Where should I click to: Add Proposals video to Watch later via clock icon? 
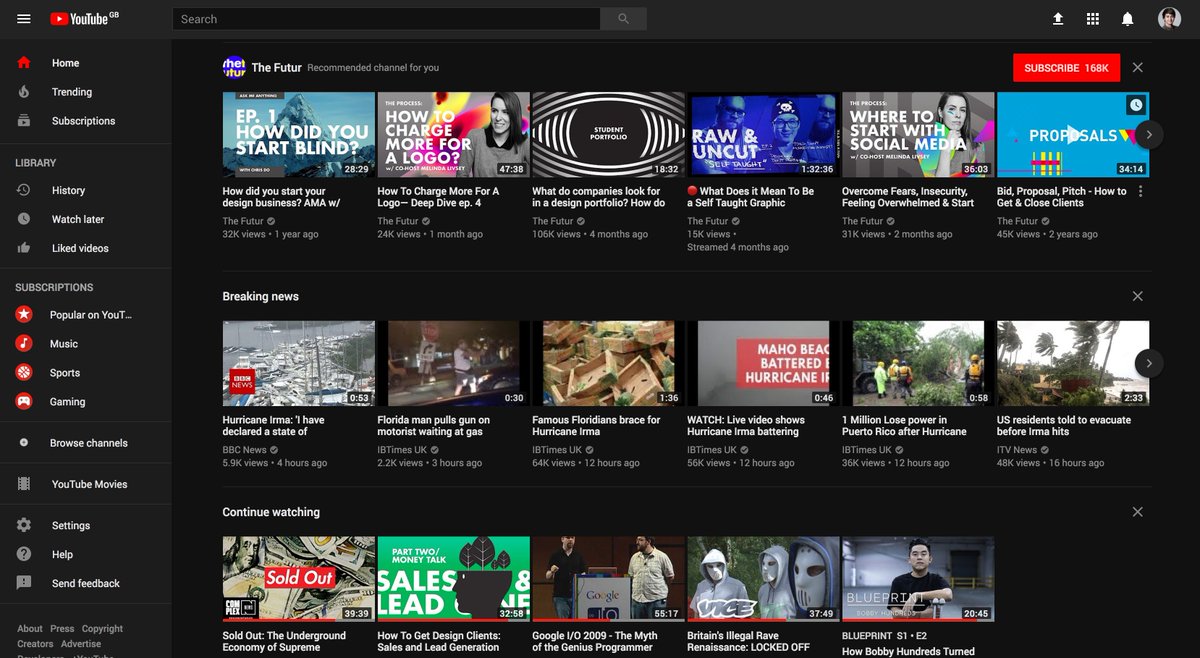click(x=1135, y=104)
